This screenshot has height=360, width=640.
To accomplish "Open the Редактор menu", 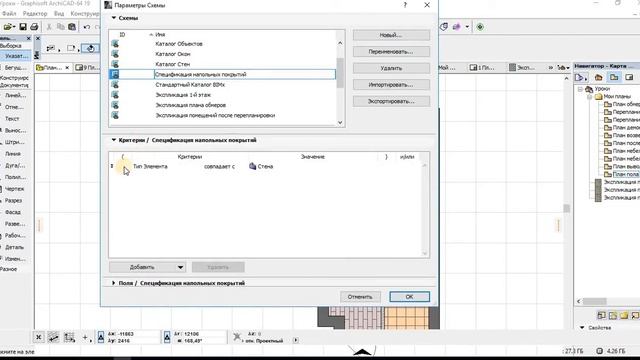I will [35, 13].
